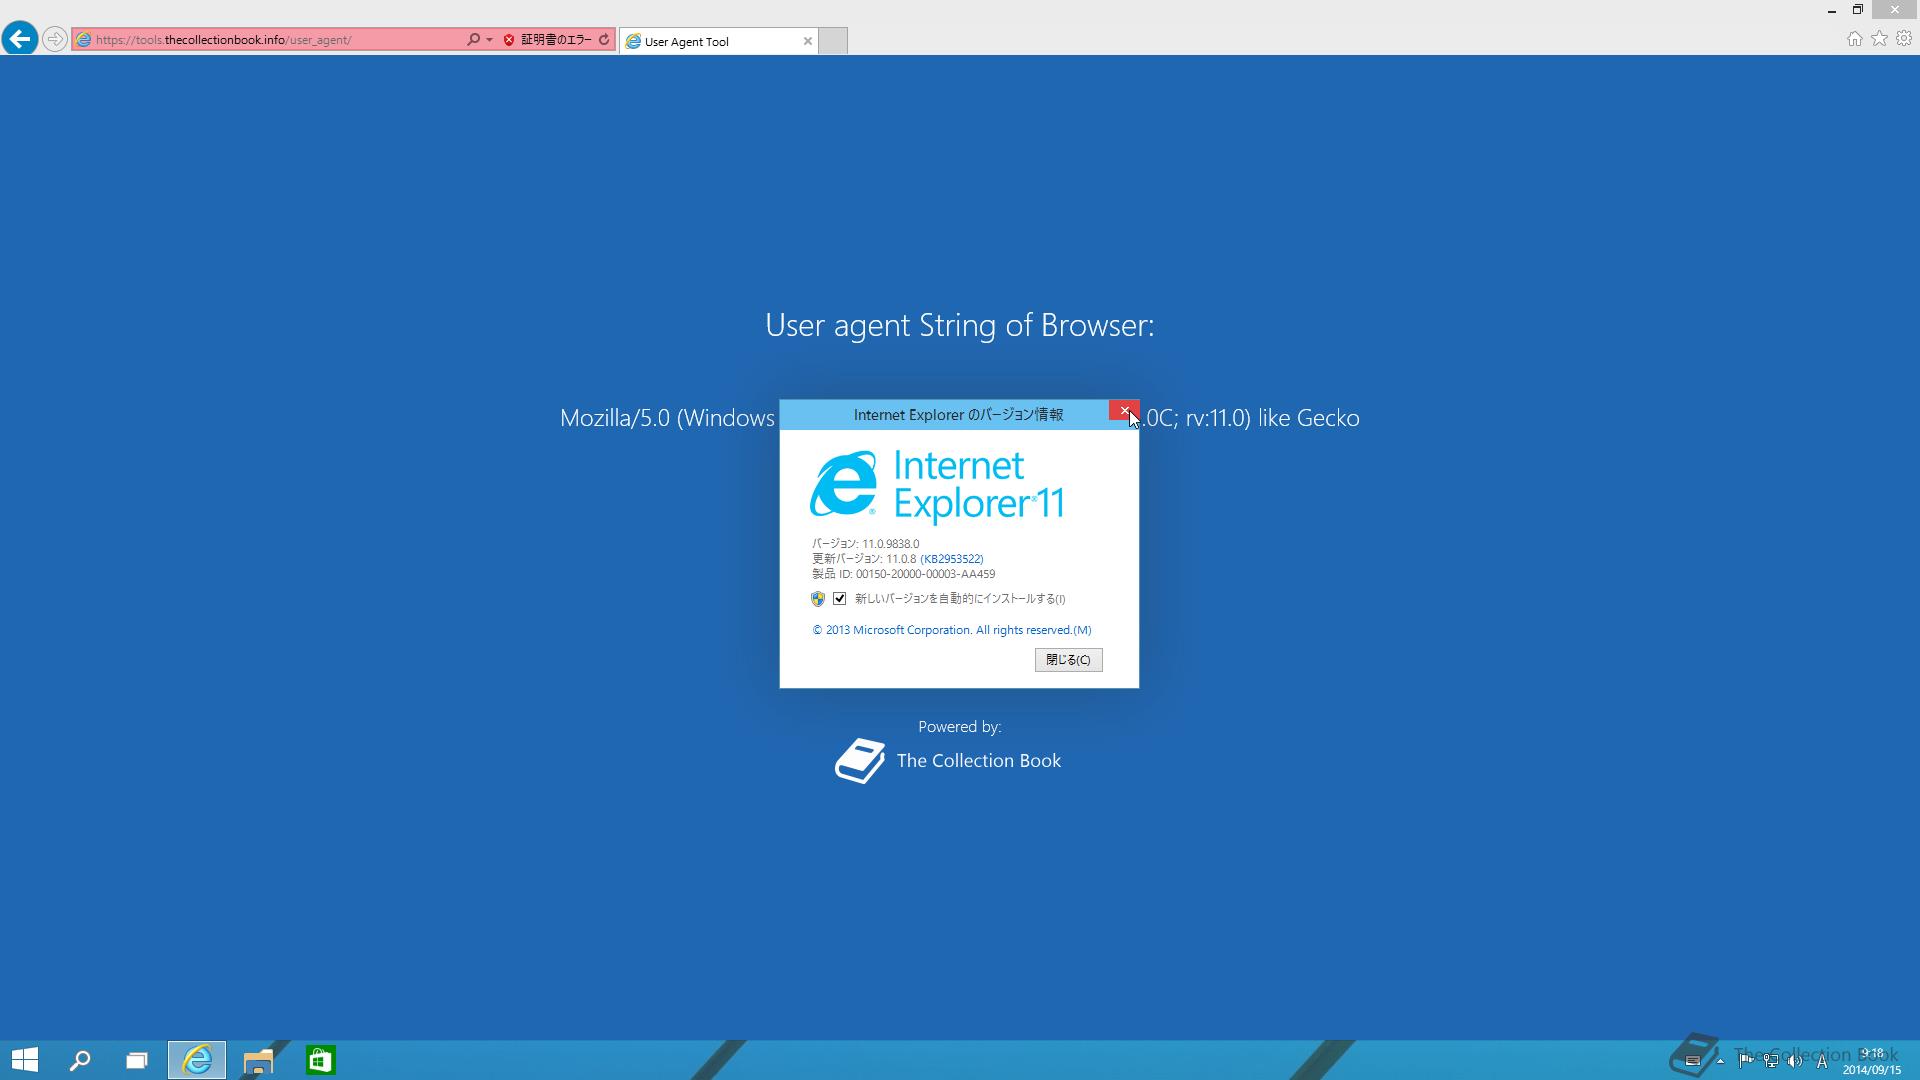Viewport: 1920px width, 1080px height.
Task: Click the search magnifier in the address bar
Action: tap(473, 40)
